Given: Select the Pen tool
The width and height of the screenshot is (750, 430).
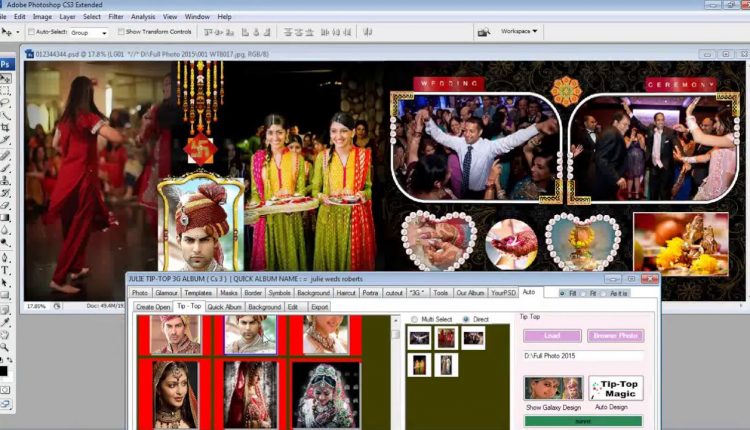Looking at the screenshot, I should point(5,258).
